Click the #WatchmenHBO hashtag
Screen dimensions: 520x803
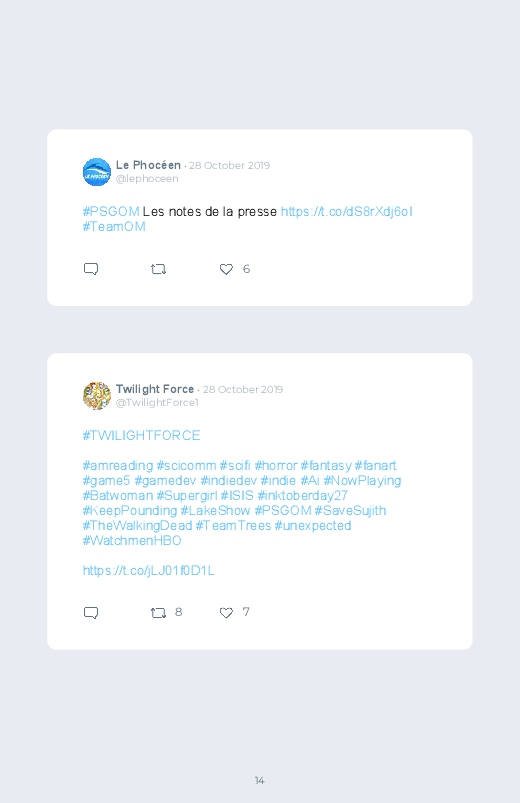coord(132,540)
